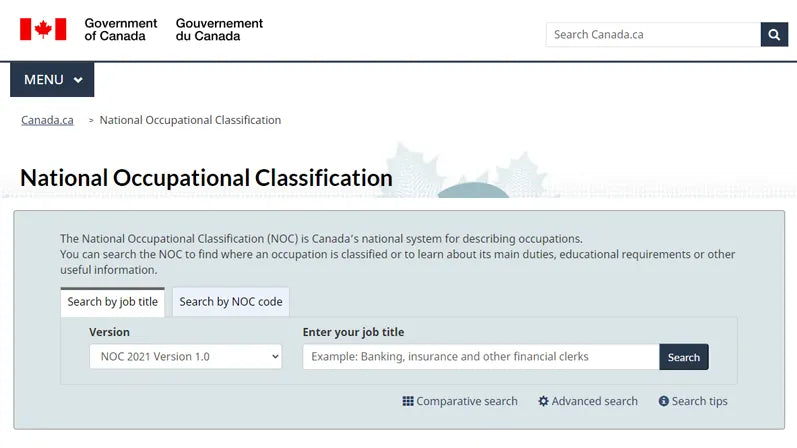Click the Gouvernement du Canada wordmark
The width and height of the screenshot is (797, 448).
click(x=219, y=30)
